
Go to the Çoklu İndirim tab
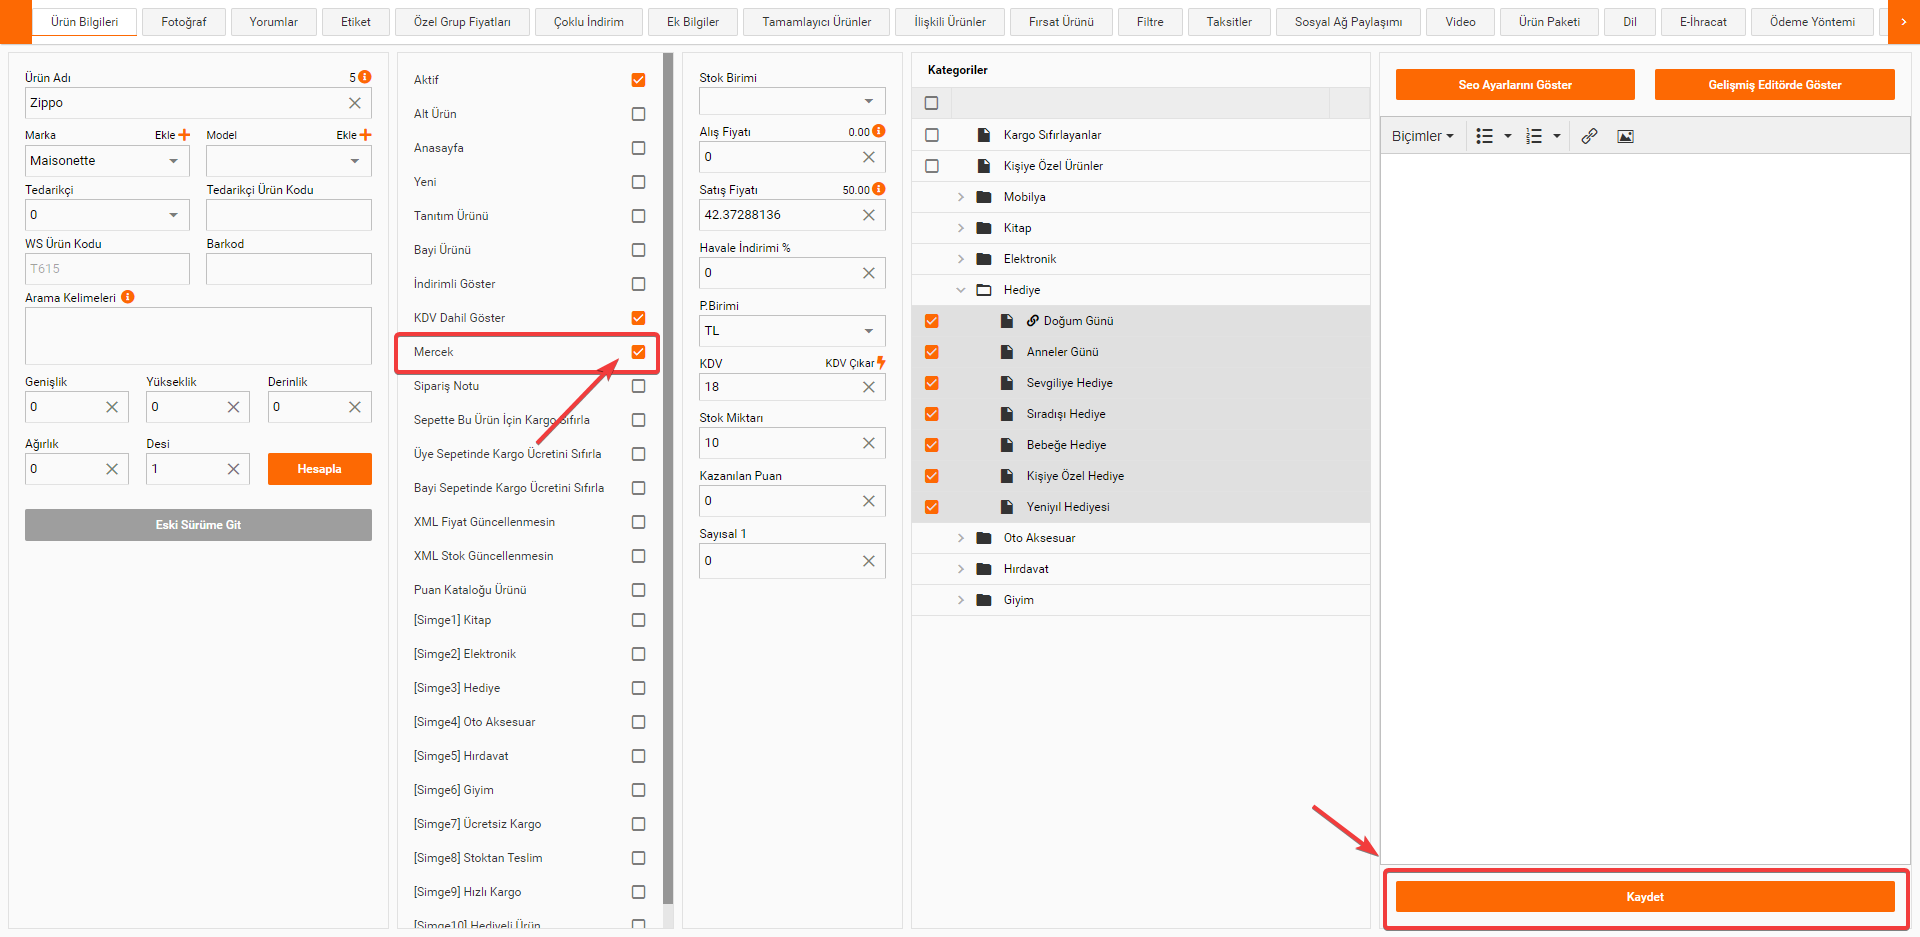point(589,22)
